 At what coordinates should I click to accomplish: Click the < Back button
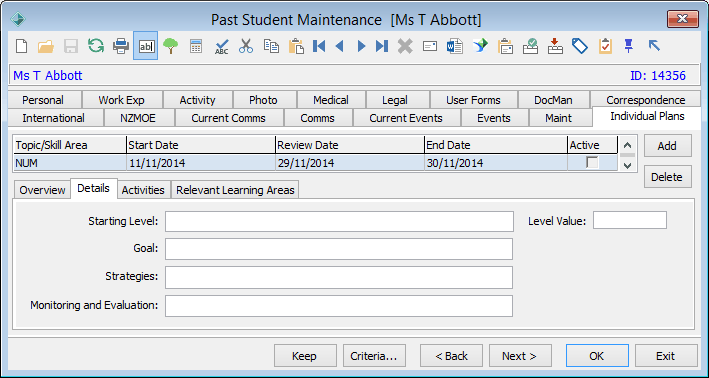coord(451,356)
